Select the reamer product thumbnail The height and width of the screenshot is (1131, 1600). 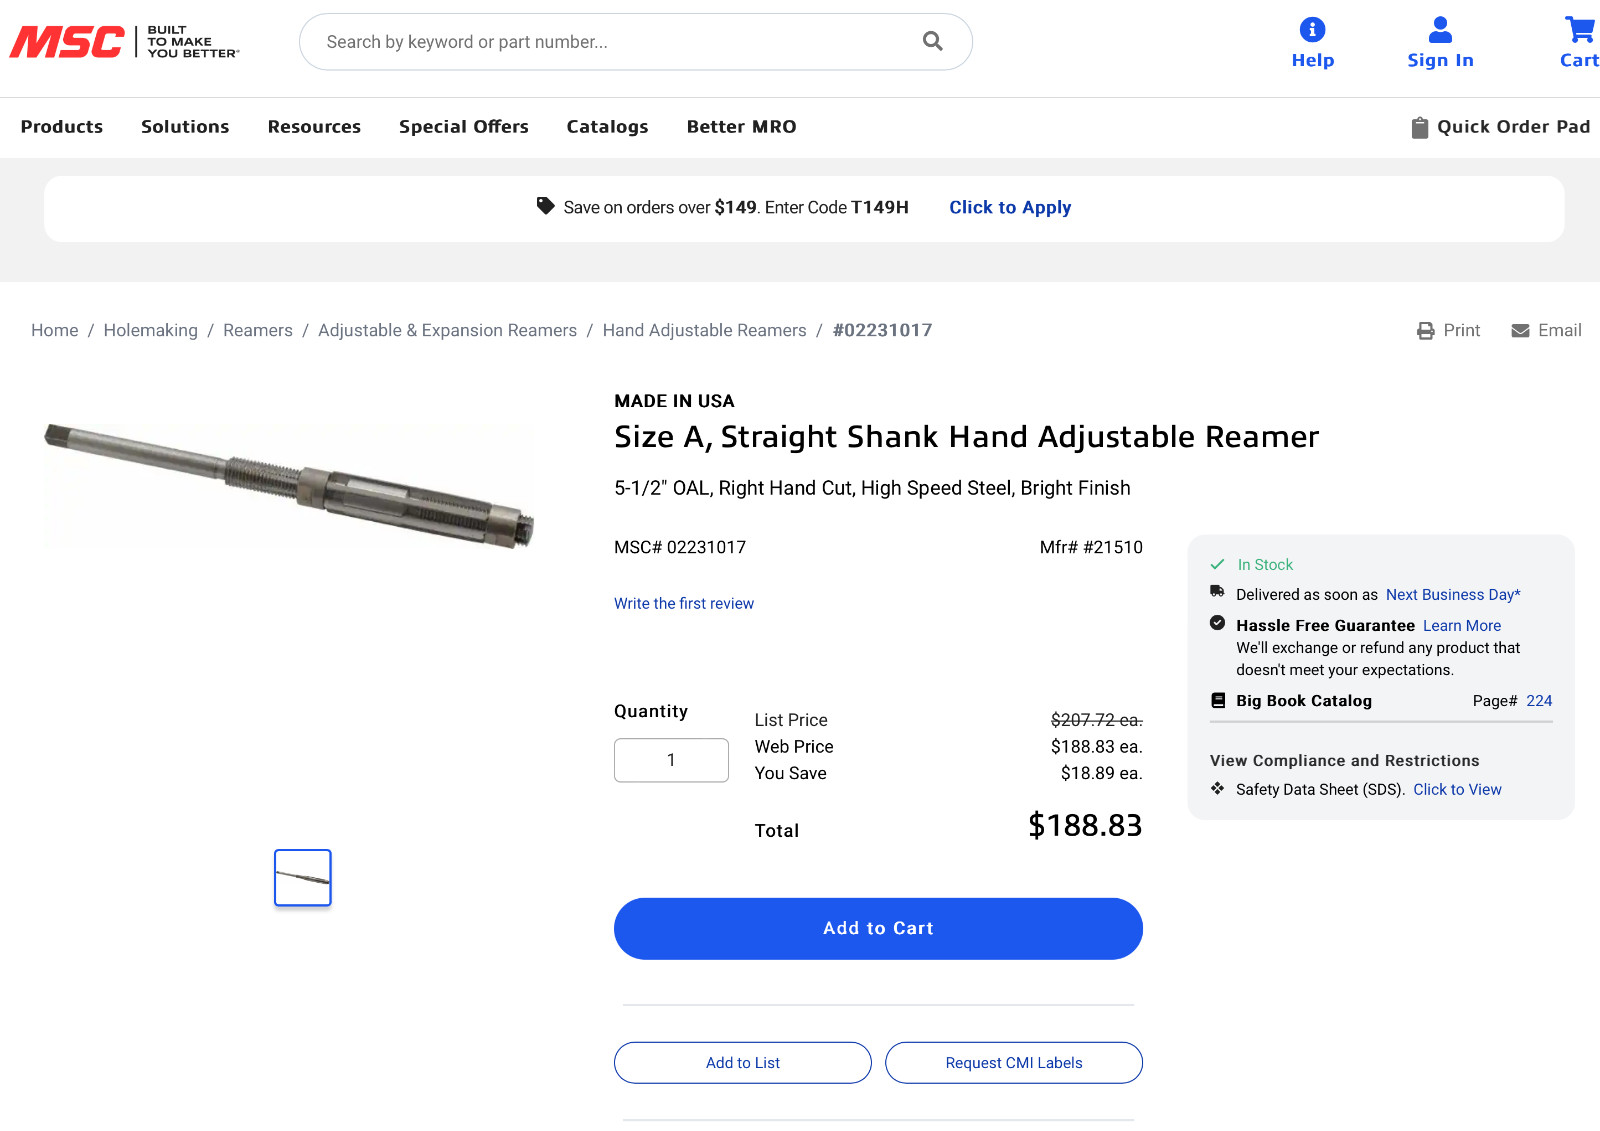303,878
